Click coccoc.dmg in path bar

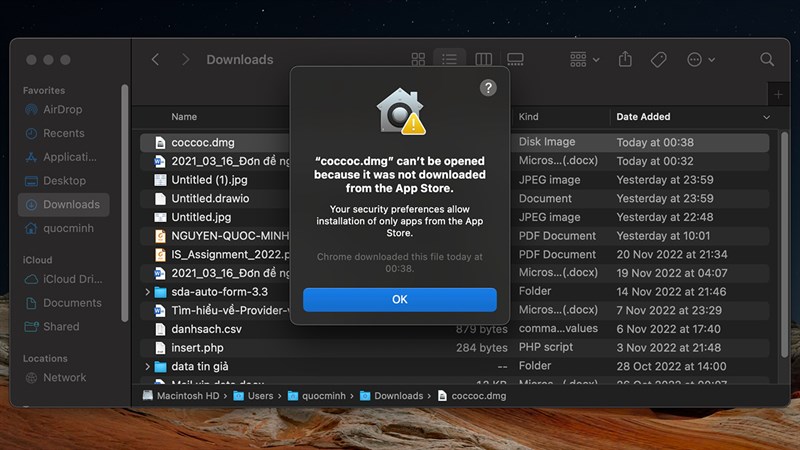coord(472,396)
